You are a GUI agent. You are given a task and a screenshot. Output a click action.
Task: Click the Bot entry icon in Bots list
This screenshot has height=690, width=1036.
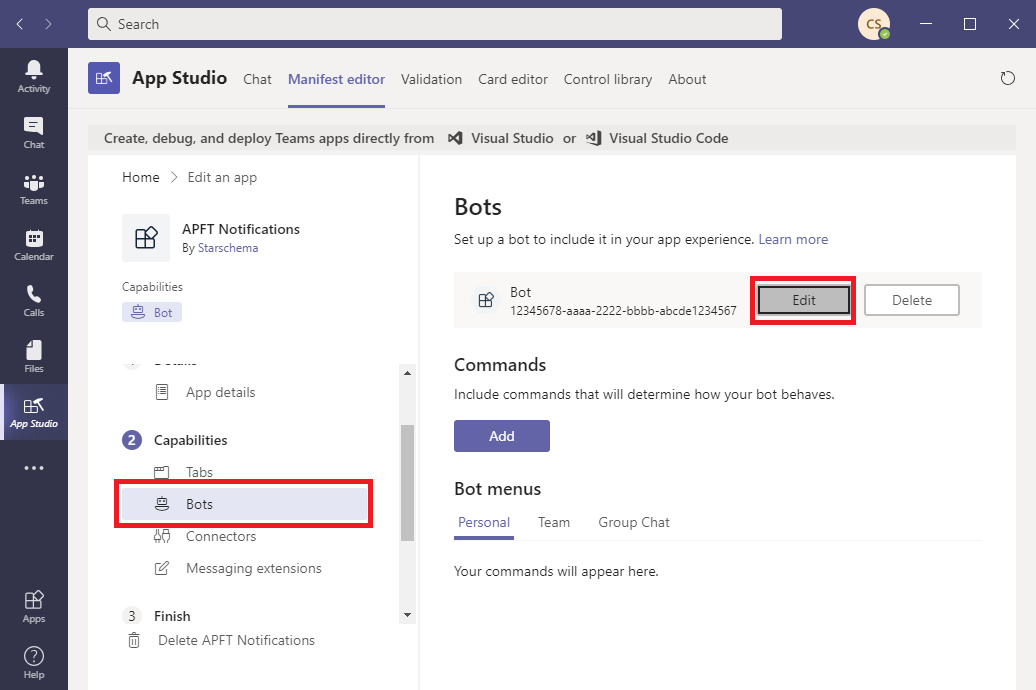[486, 300]
